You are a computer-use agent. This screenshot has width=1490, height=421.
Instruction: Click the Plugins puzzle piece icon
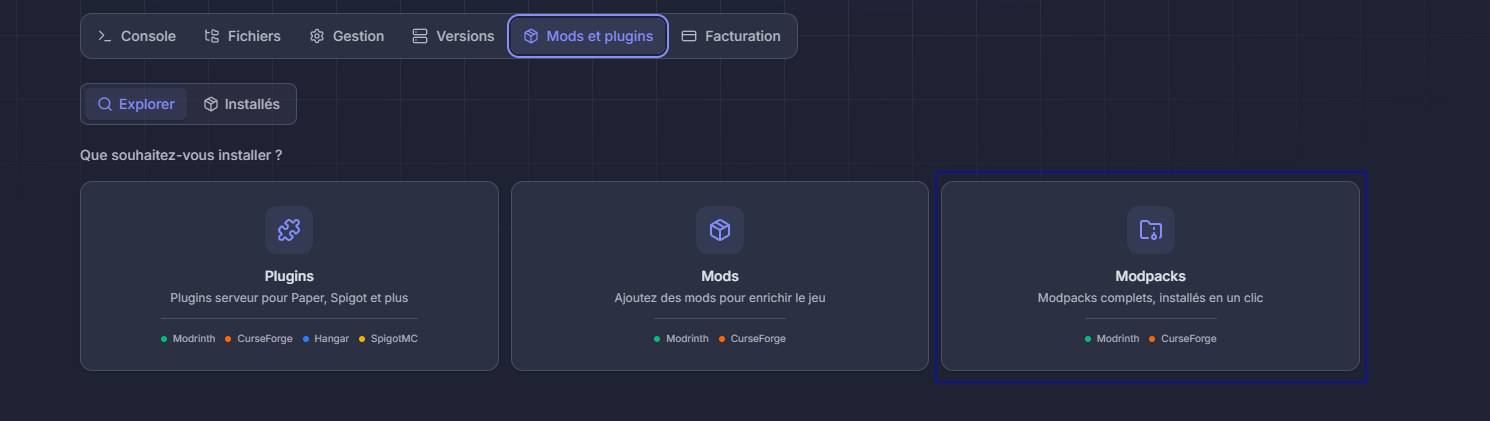(289, 230)
